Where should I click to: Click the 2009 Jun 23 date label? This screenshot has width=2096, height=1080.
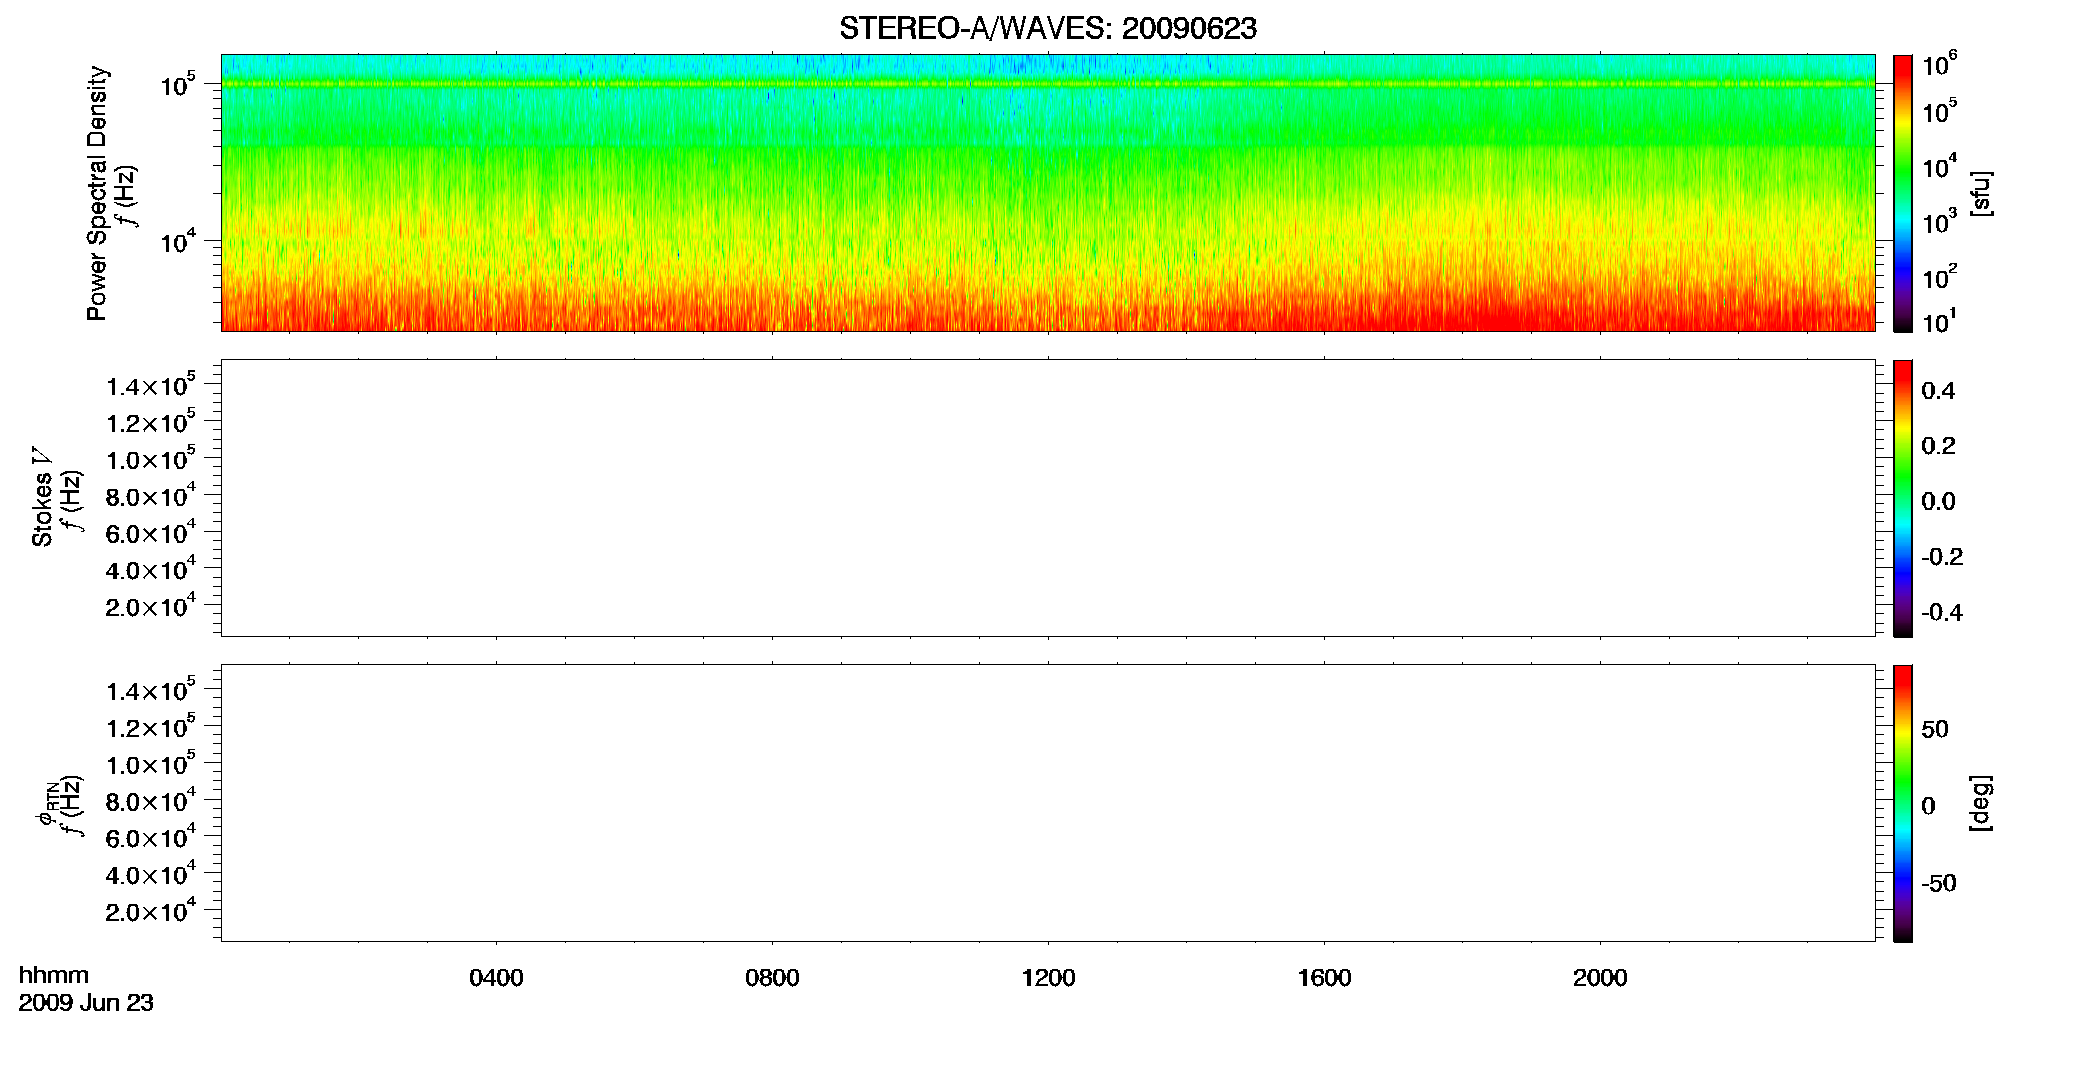click(86, 1003)
